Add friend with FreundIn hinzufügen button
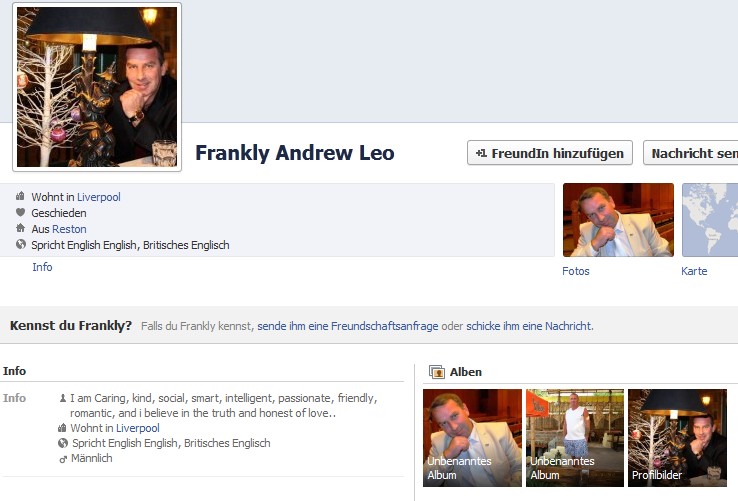The height and width of the screenshot is (501, 738). 550,153
